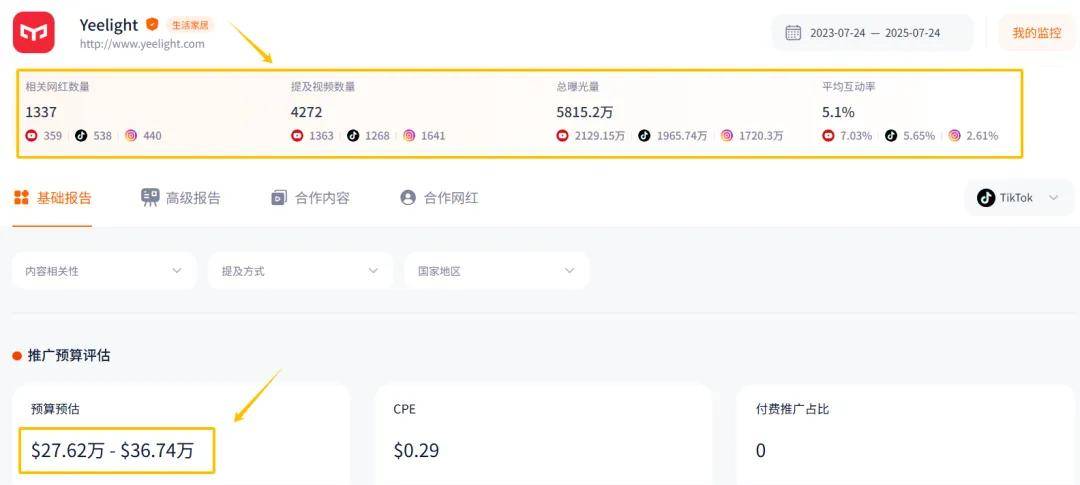Screen dimensions: 1080x485
Task: Expand the 提及方式 dropdown
Action: (300, 271)
